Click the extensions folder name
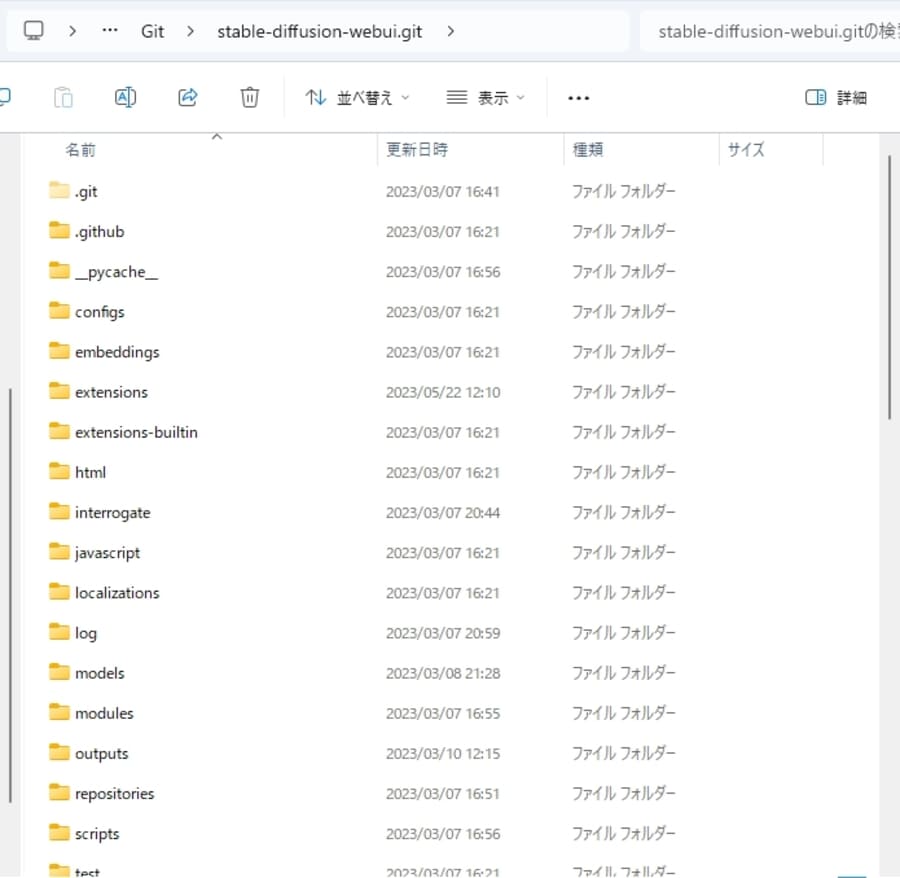This screenshot has height=878, width=900. tap(111, 392)
